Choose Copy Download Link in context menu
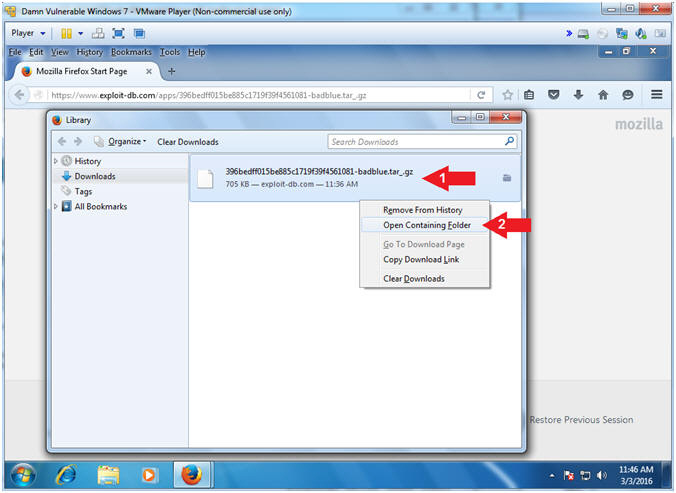Screen dimensions: 676x493 tap(425, 259)
